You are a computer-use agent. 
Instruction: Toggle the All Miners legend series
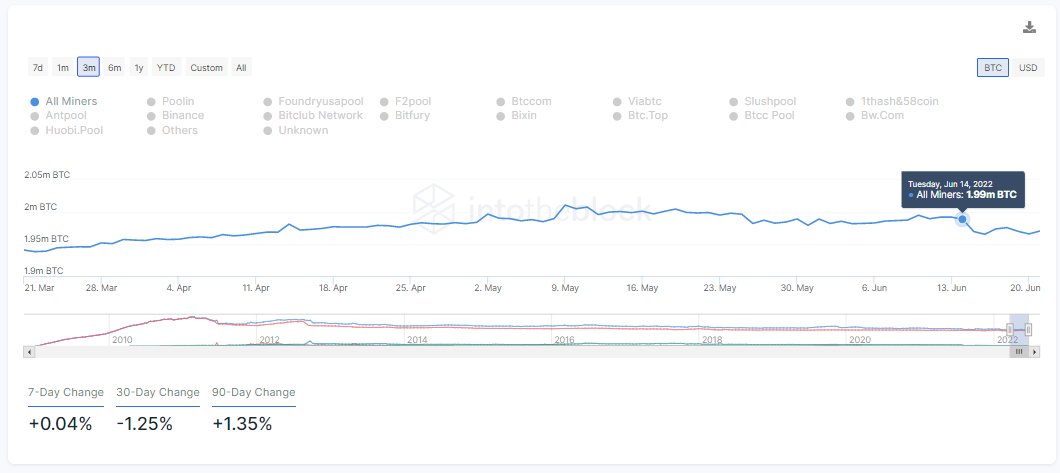35,102
